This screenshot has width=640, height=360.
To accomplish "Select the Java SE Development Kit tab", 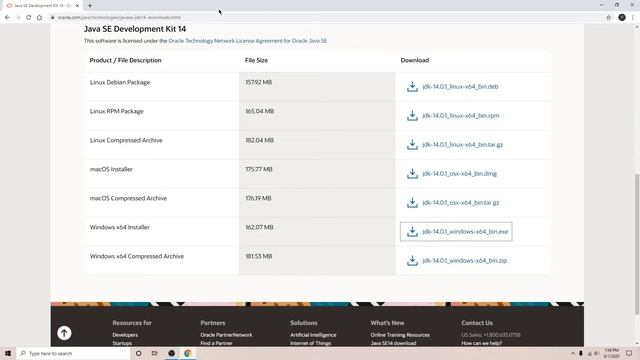I will tap(41, 6).
